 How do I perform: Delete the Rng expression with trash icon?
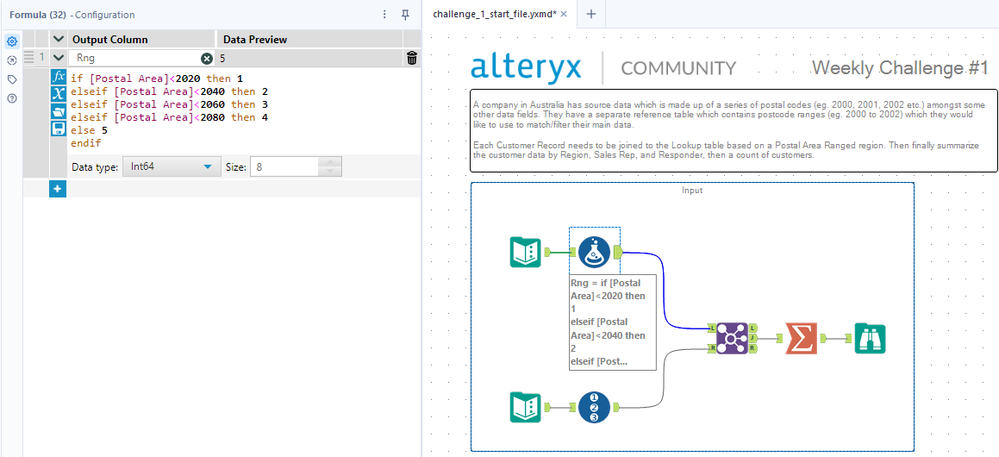[x=412, y=59]
